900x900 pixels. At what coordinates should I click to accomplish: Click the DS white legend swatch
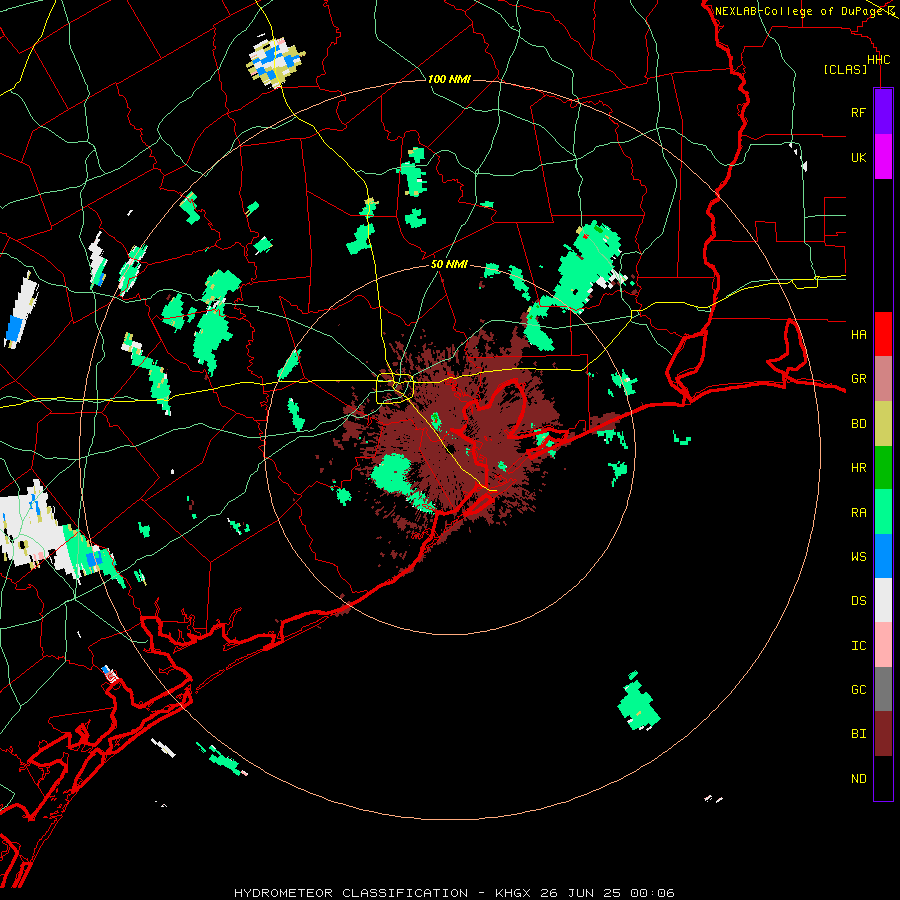click(883, 600)
